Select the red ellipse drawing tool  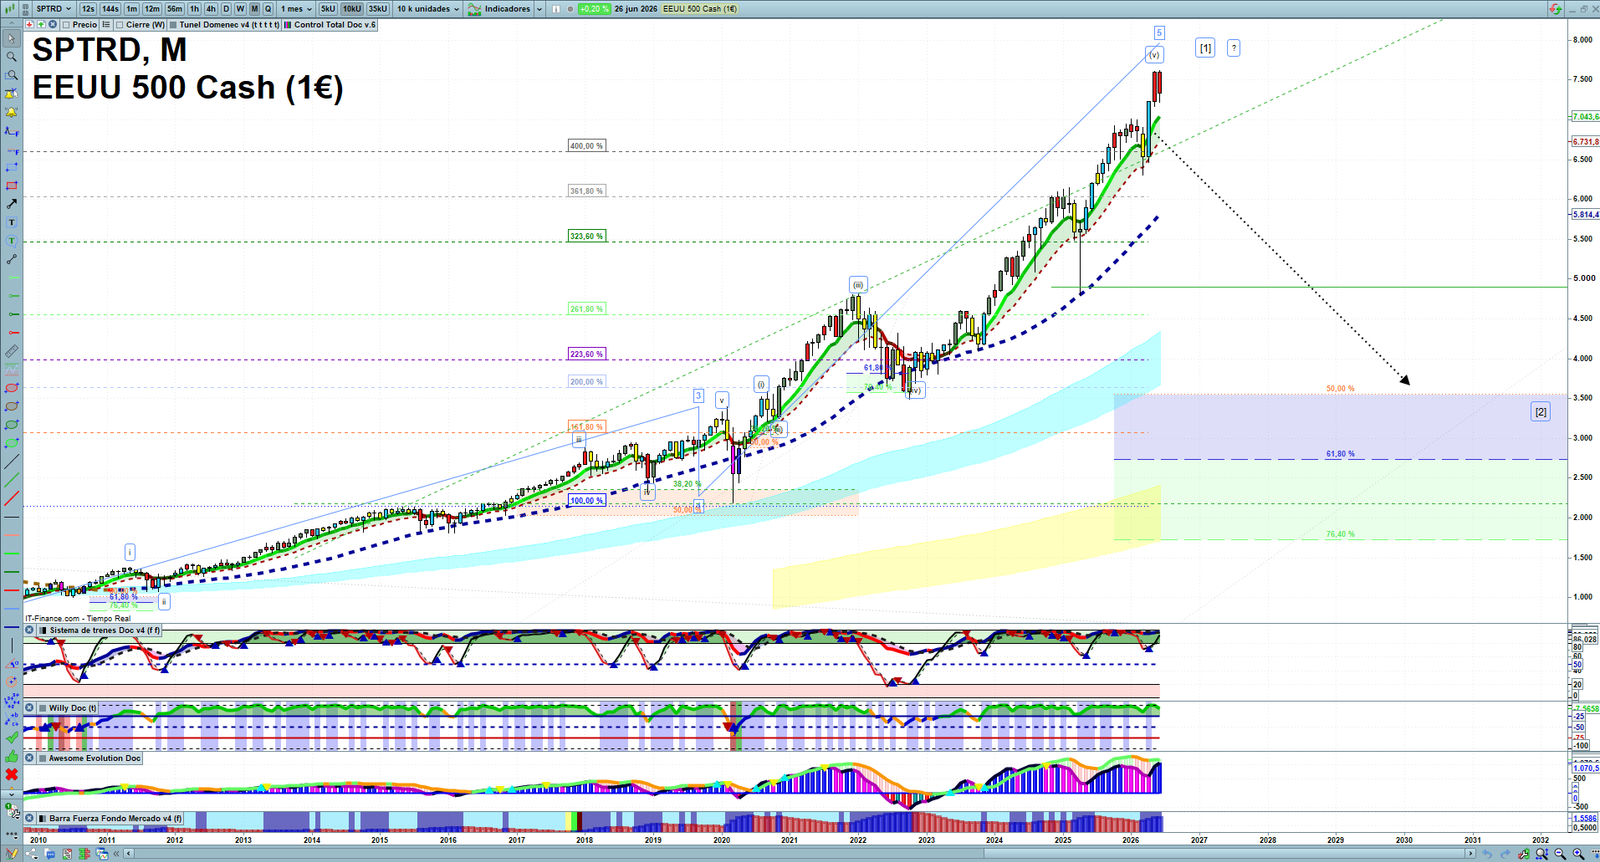(x=12, y=388)
